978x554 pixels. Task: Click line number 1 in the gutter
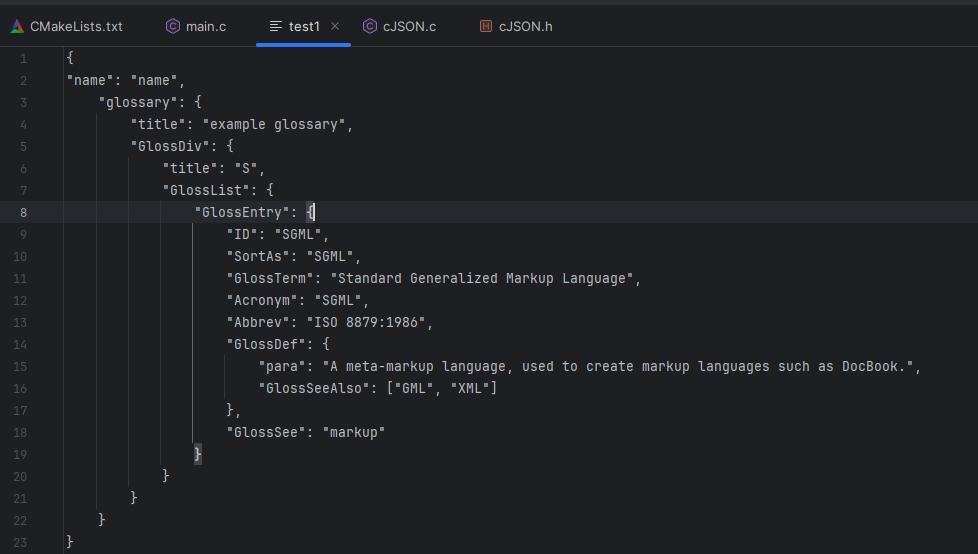(x=23, y=59)
